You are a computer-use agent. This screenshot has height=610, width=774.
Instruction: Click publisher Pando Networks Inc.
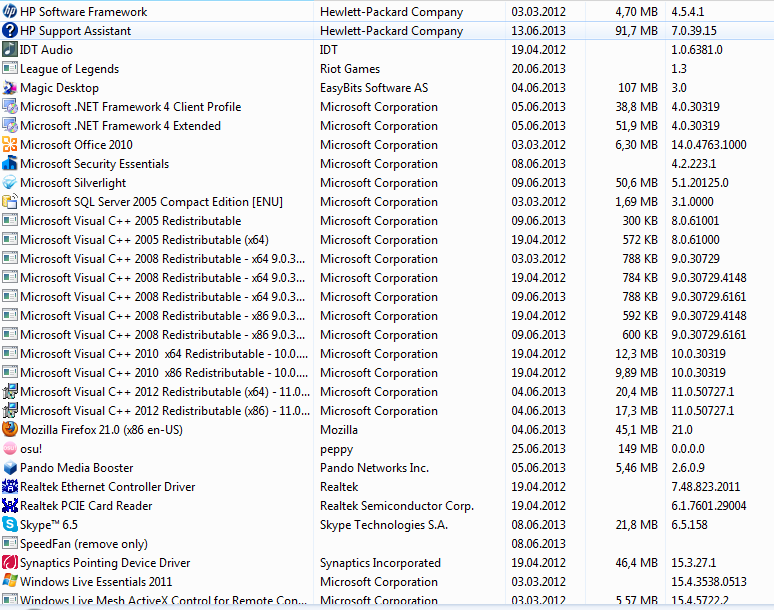click(374, 468)
